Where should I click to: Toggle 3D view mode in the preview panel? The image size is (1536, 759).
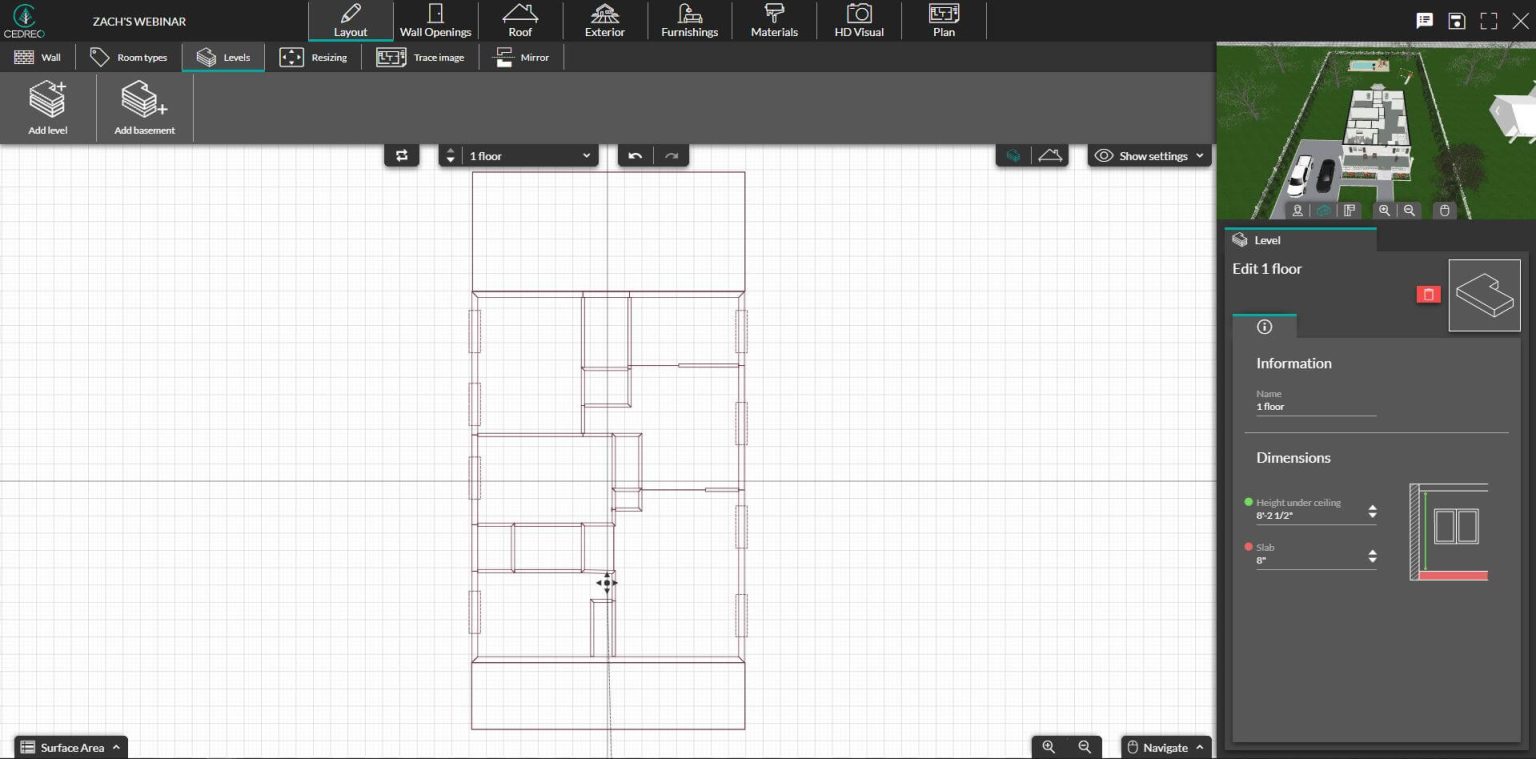[1322, 210]
